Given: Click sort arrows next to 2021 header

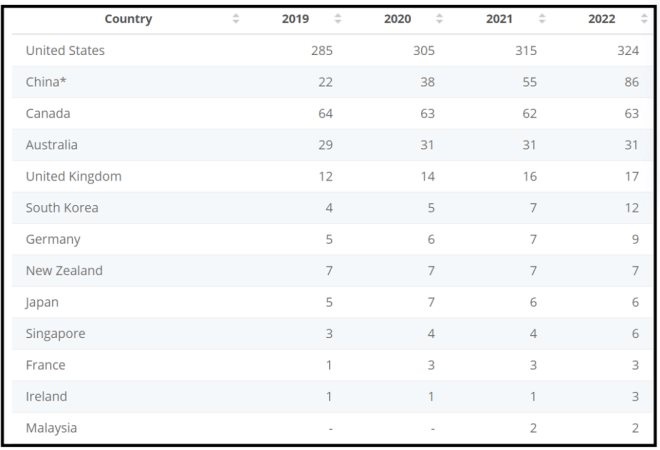Looking at the screenshot, I should point(542,19).
